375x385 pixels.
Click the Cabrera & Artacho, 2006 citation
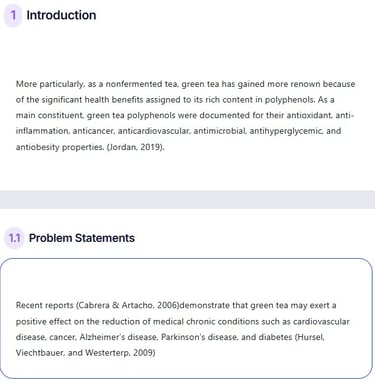[127, 305]
